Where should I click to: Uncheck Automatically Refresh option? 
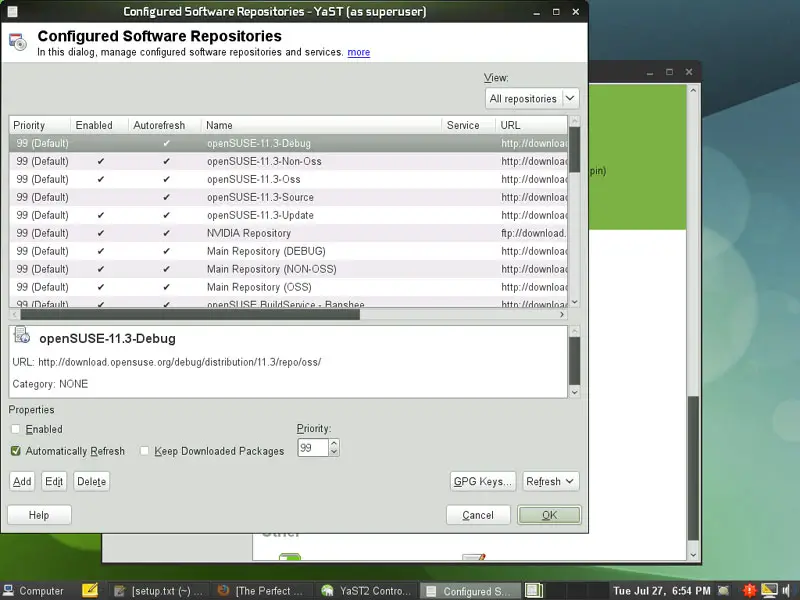[16, 451]
